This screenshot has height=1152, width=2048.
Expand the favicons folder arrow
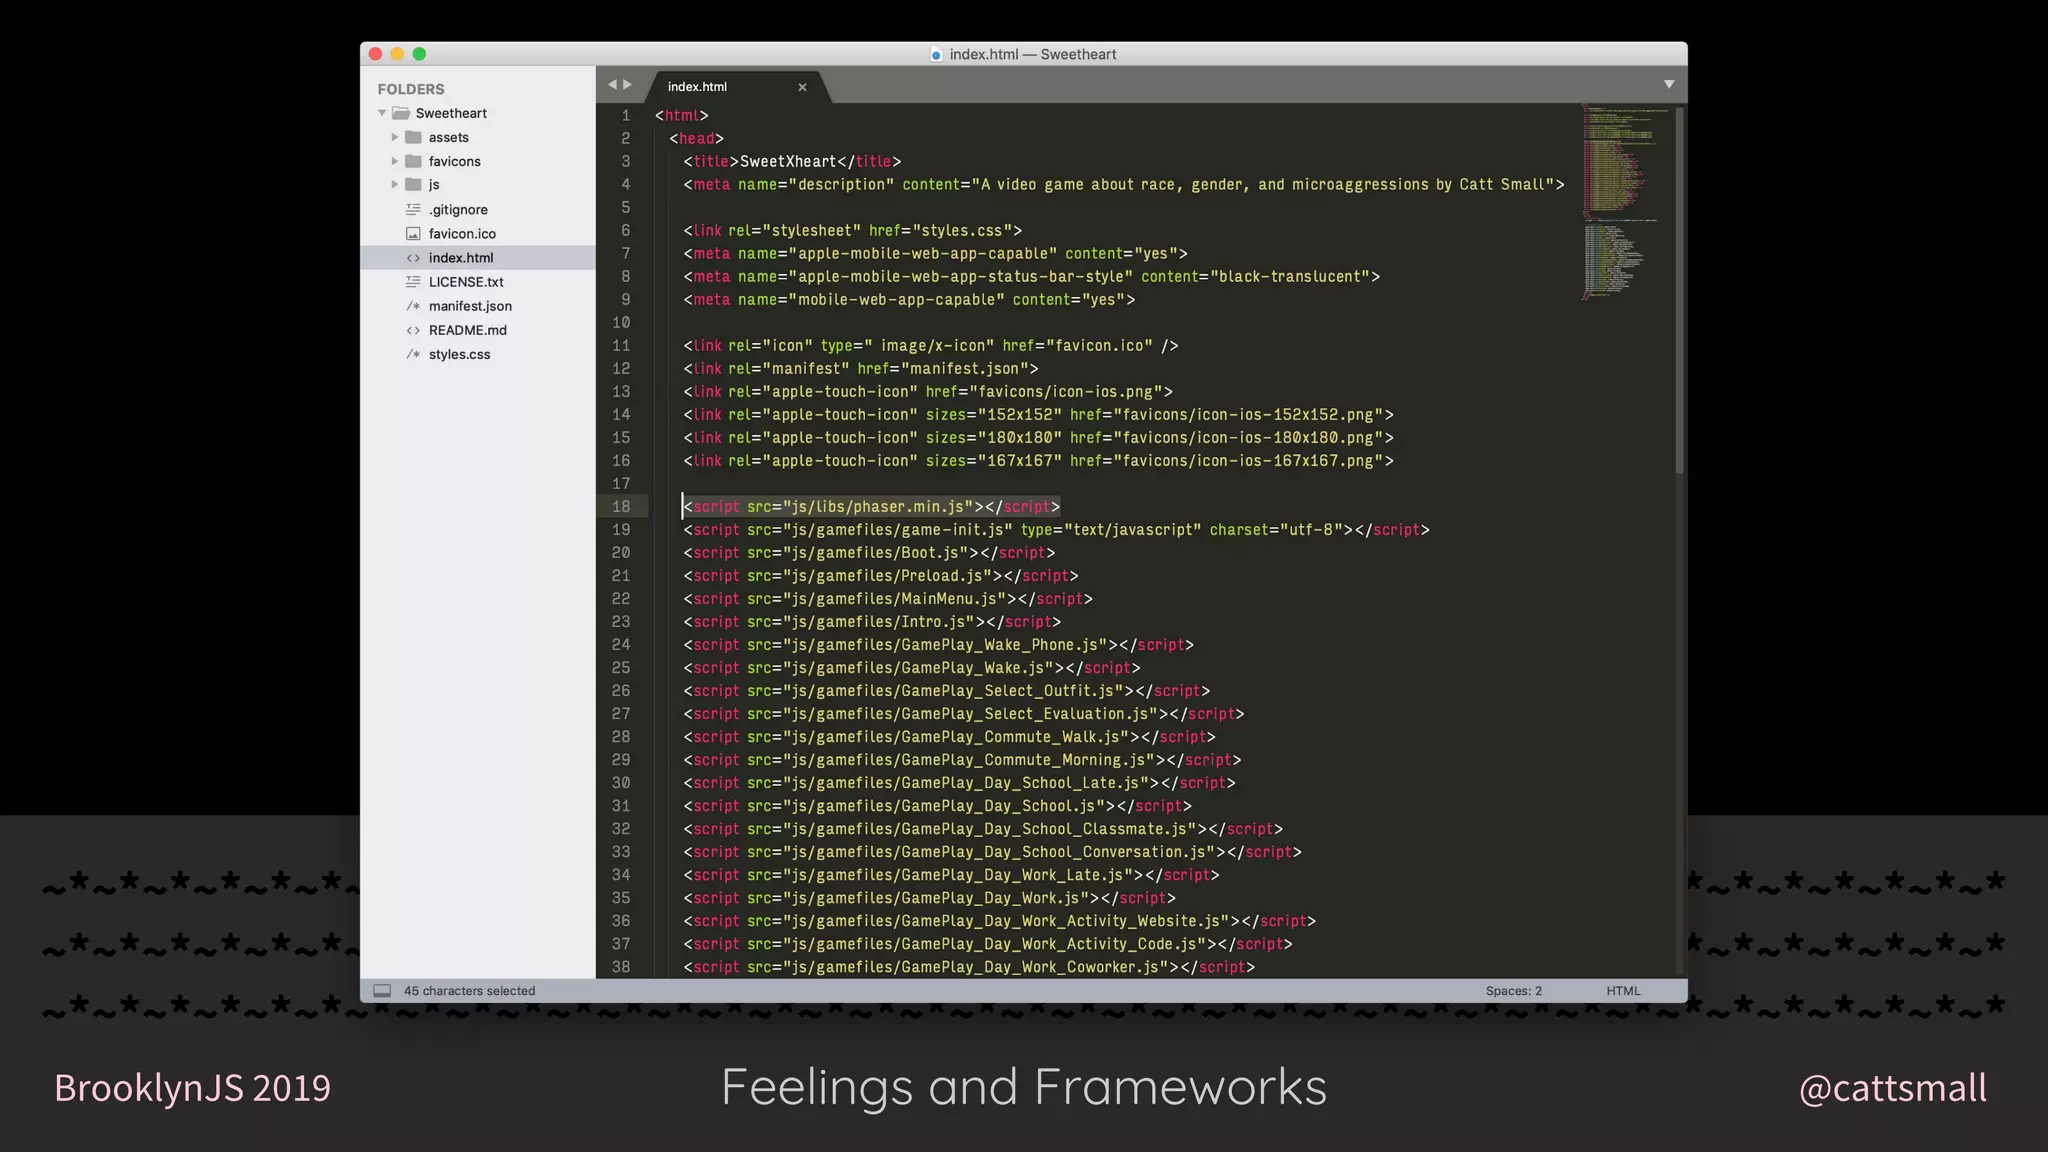click(395, 161)
